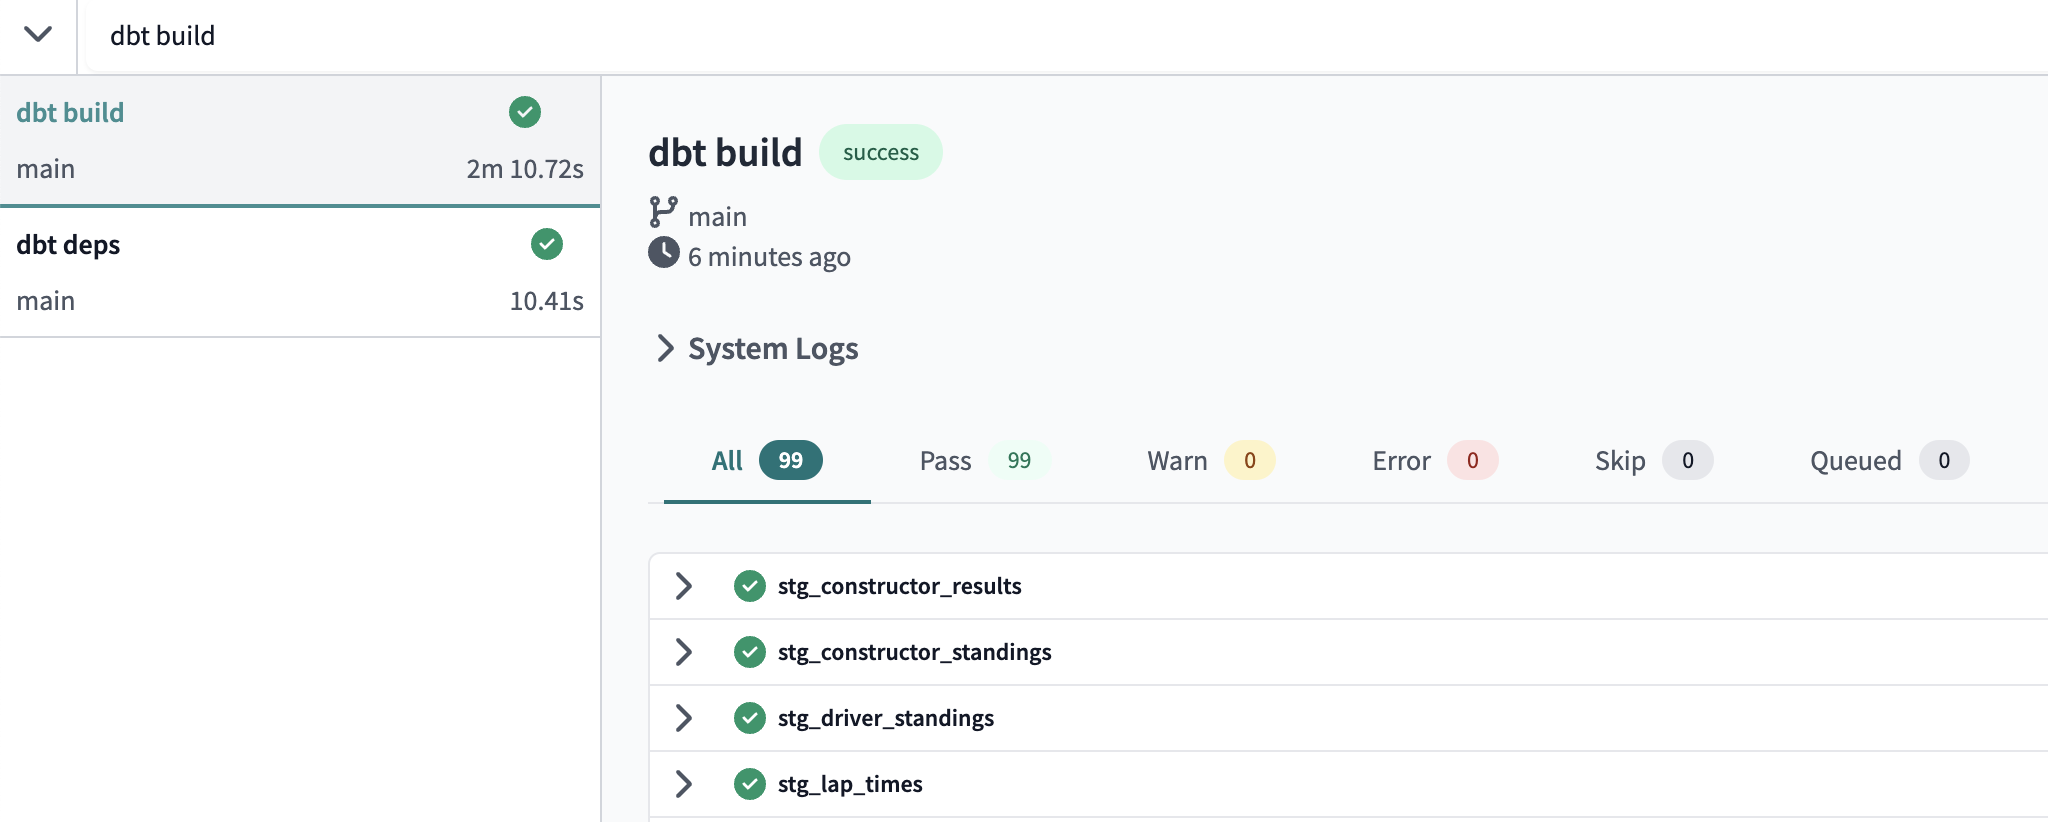Switch to the Error tab
This screenshot has width=2048, height=822.
click(x=1434, y=461)
